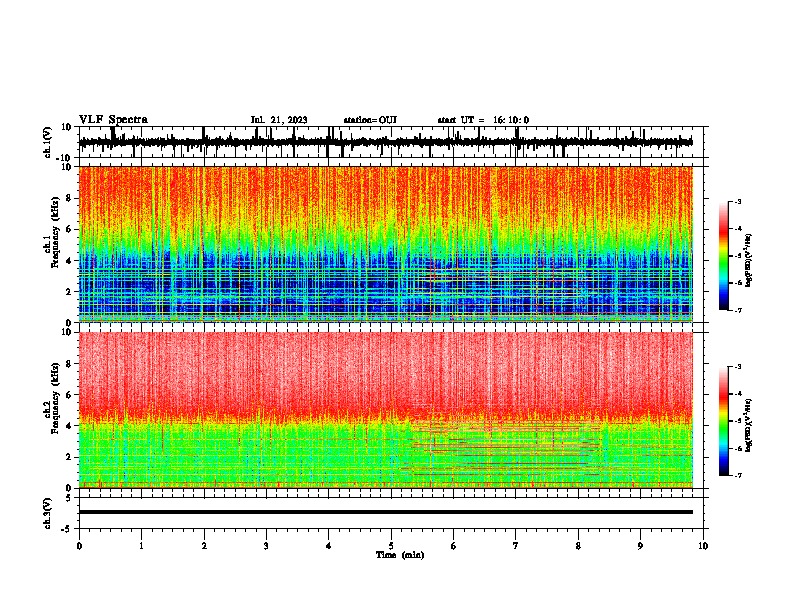792x612 pixels.
Task: Click the ch.1 spectrogram color bar
Action: (x=723, y=256)
